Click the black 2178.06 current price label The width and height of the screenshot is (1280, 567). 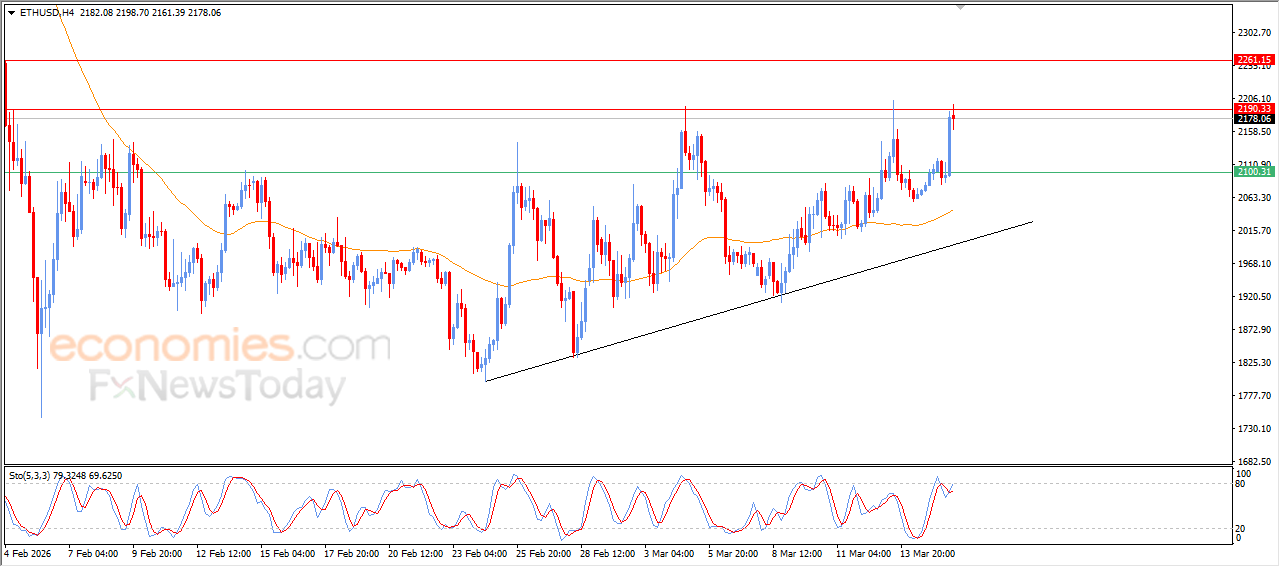(x=1254, y=119)
